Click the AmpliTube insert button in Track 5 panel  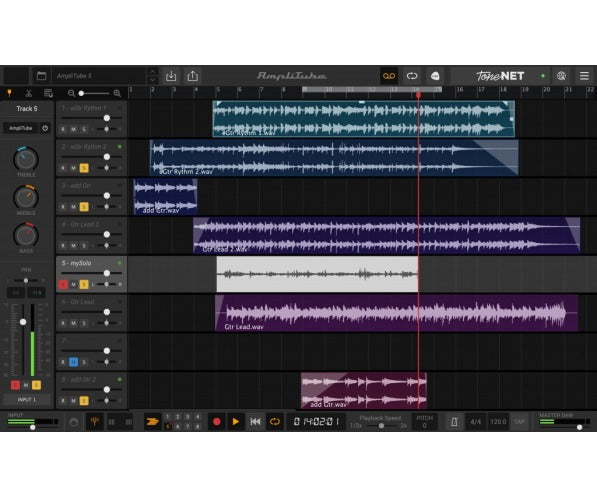[21, 128]
